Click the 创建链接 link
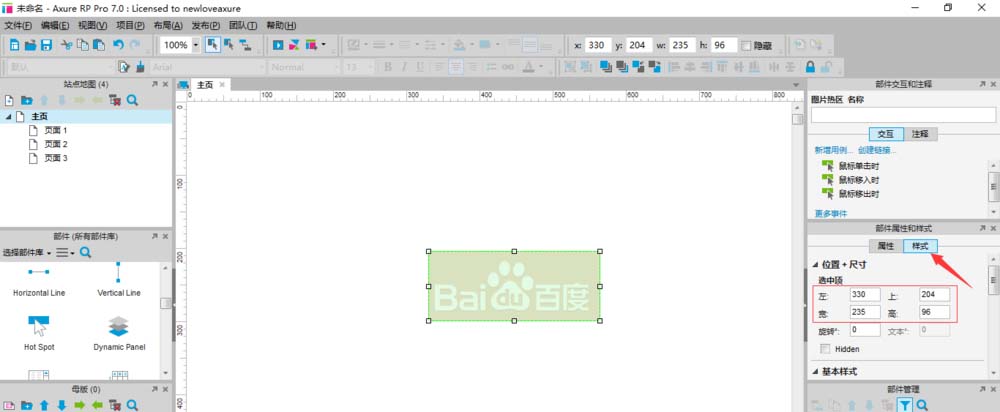The width and height of the screenshot is (1000, 412). pyautogui.click(x=877, y=151)
